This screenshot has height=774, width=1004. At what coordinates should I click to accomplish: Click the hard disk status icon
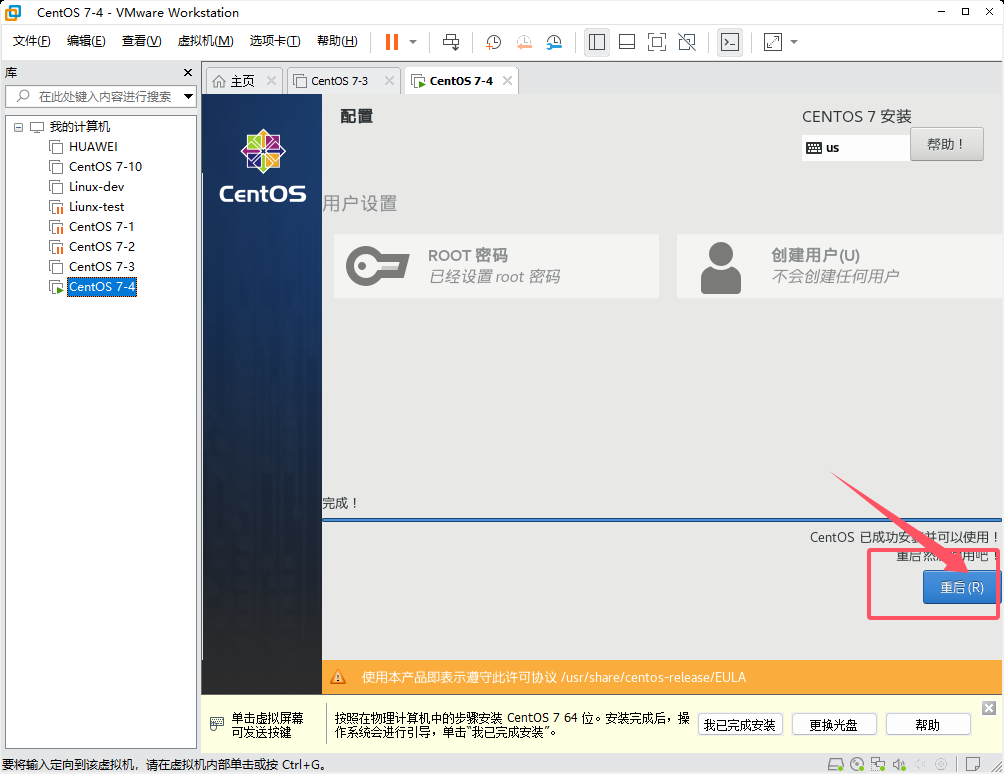click(836, 764)
